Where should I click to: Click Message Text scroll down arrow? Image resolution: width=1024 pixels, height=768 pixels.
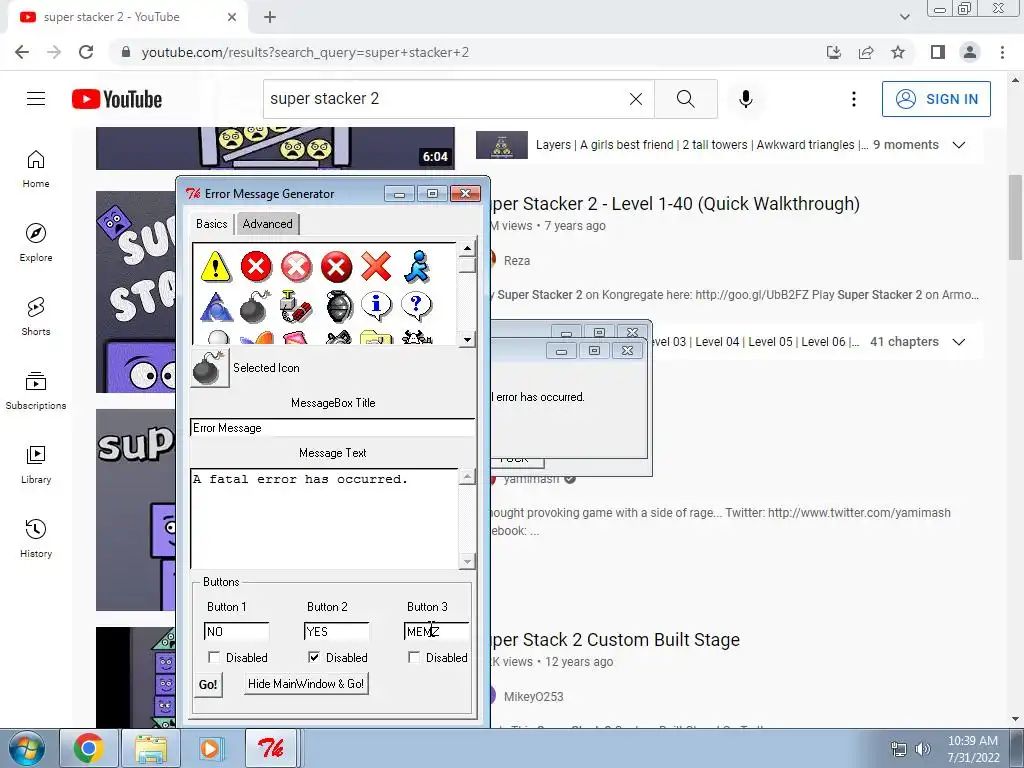[x=467, y=561]
